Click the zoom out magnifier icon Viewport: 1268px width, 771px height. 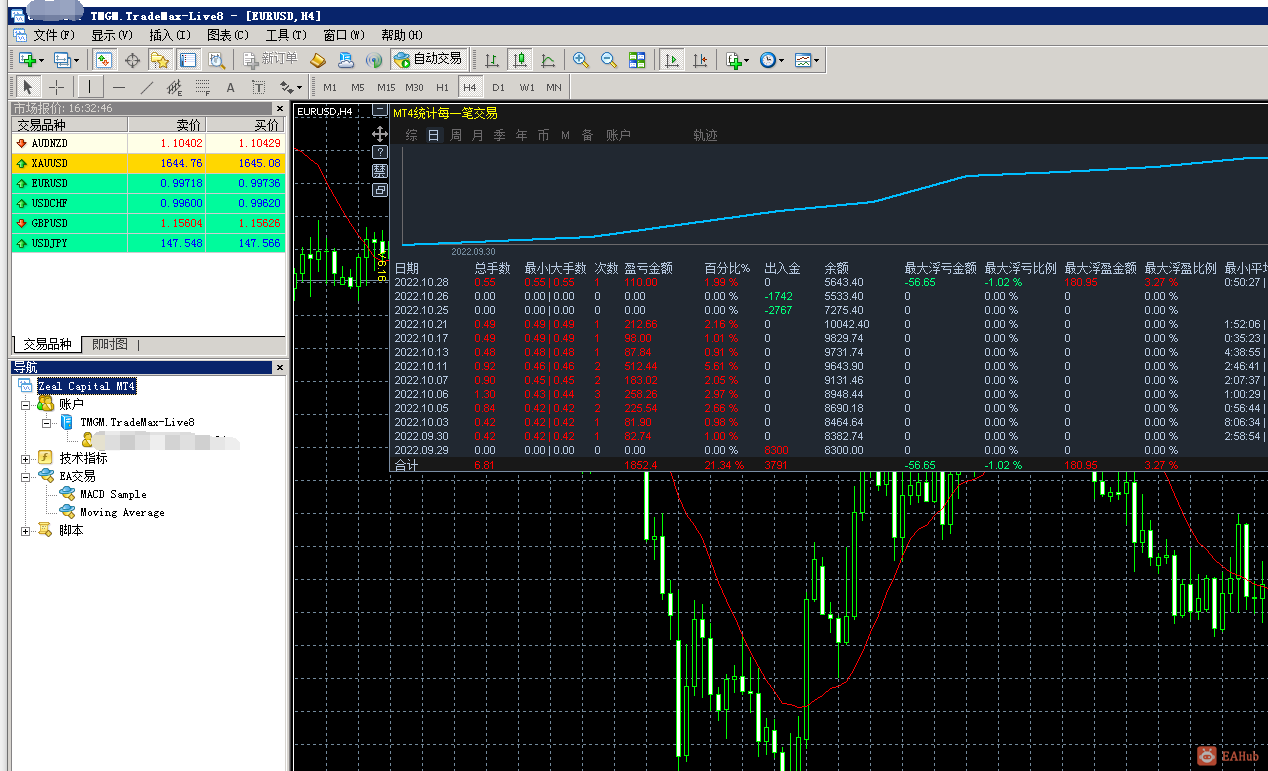coord(608,60)
